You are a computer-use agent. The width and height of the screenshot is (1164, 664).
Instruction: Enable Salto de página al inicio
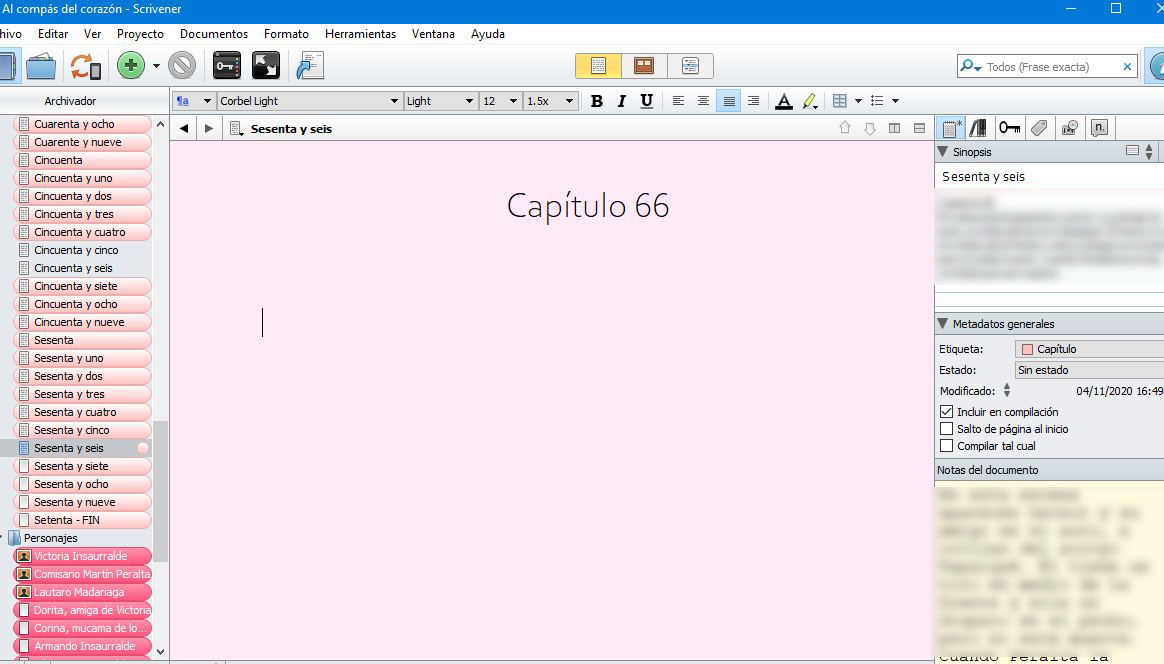click(x=946, y=429)
